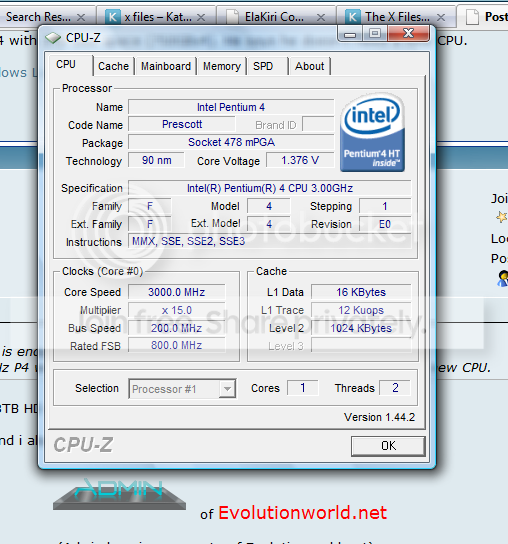Viewport: 508px width, 544px height.
Task: Switch to 'x files – Kat...' browser tab
Action: [158, 17]
